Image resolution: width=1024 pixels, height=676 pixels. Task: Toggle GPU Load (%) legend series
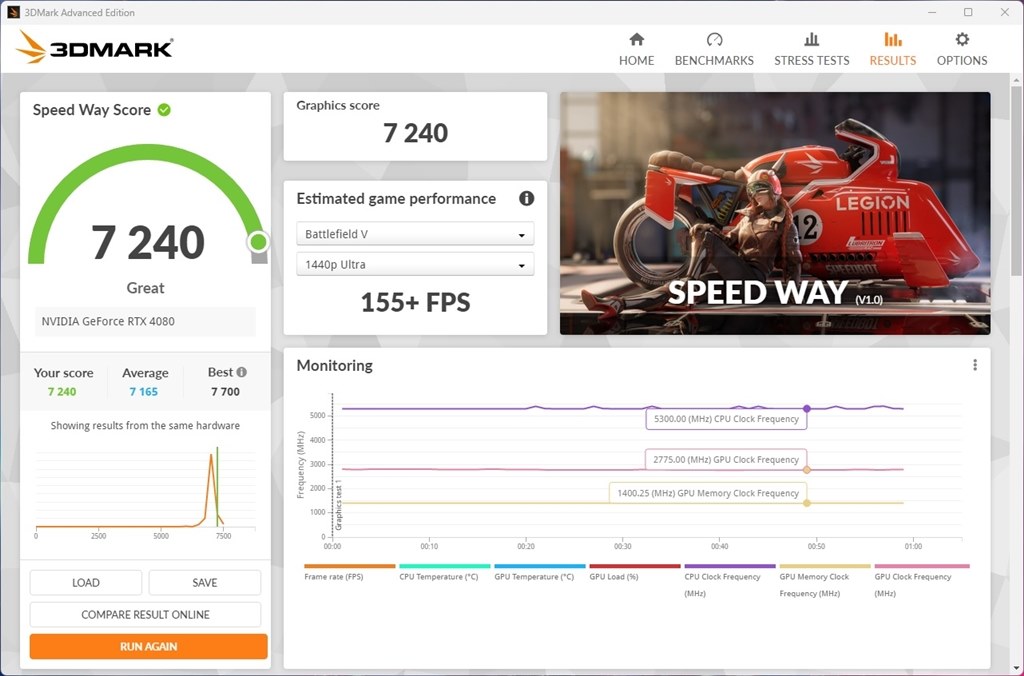[634, 573]
